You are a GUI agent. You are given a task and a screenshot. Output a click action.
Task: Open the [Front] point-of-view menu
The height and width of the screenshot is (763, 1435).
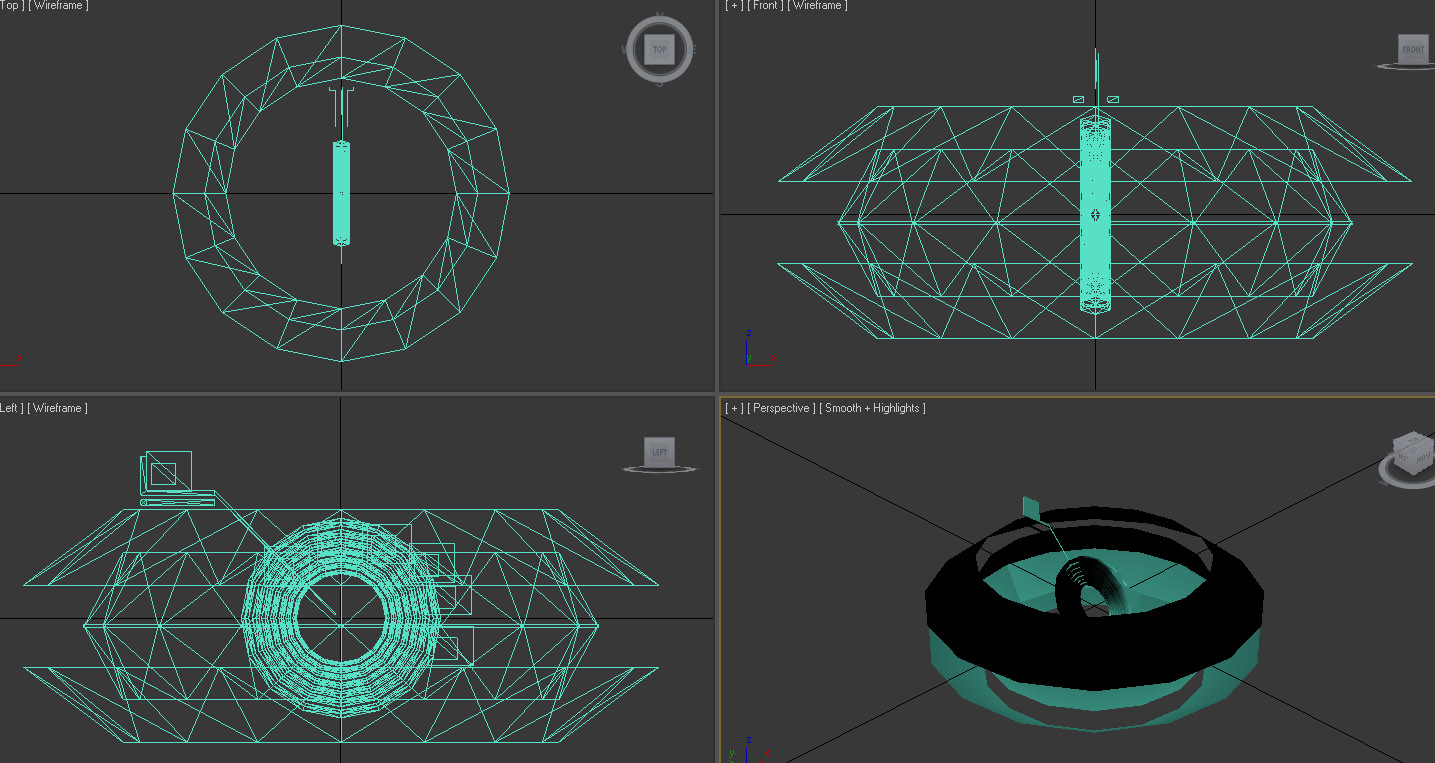[765, 6]
